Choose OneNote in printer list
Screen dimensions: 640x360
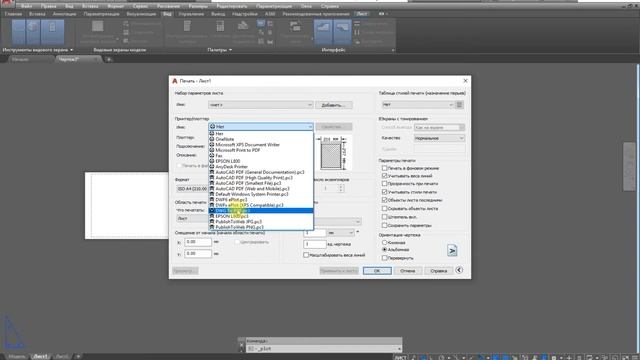pyautogui.click(x=225, y=139)
